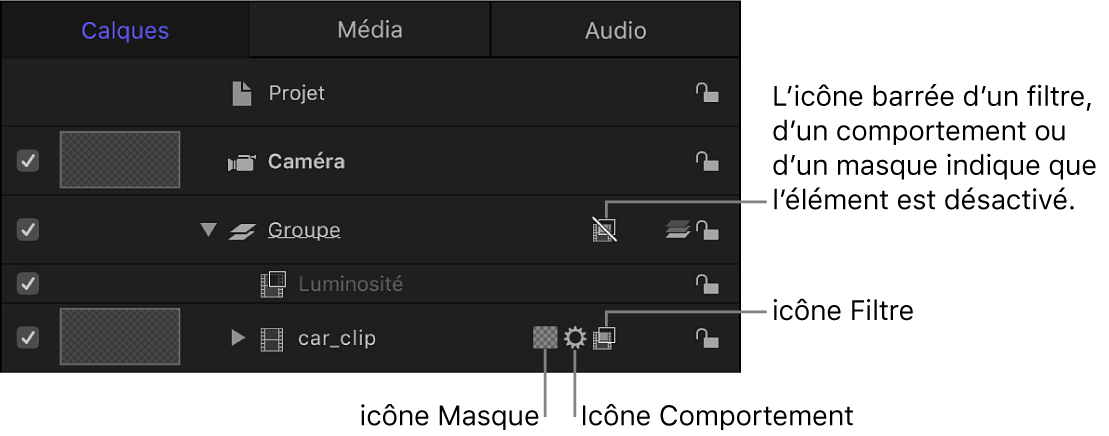Lock the Luminosité filter row
1109x436 pixels.
click(707, 284)
